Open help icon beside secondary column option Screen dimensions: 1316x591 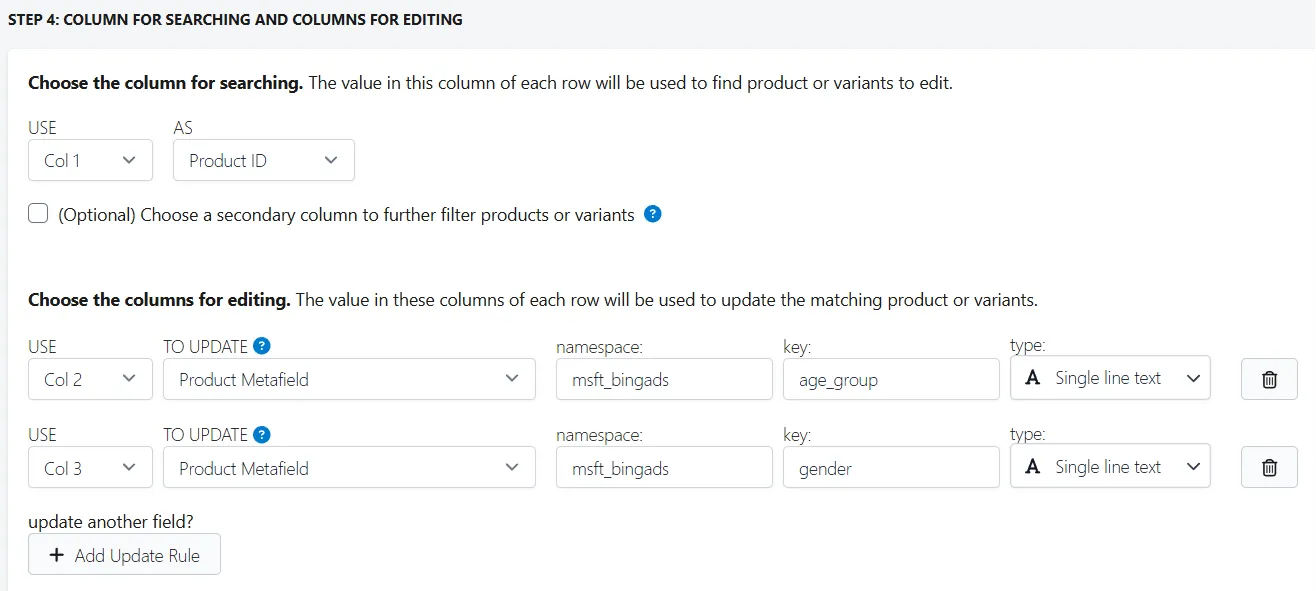point(653,214)
